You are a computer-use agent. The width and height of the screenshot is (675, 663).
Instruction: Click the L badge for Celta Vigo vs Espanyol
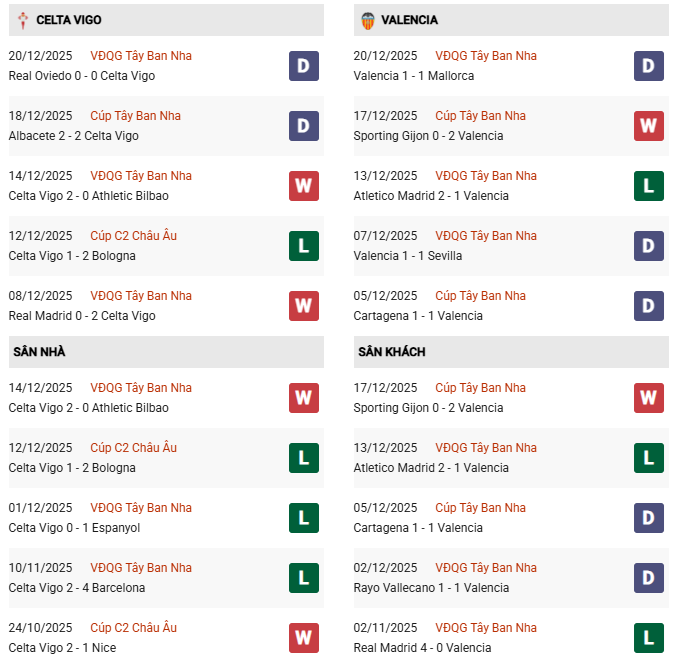click(x=304, y=518)
